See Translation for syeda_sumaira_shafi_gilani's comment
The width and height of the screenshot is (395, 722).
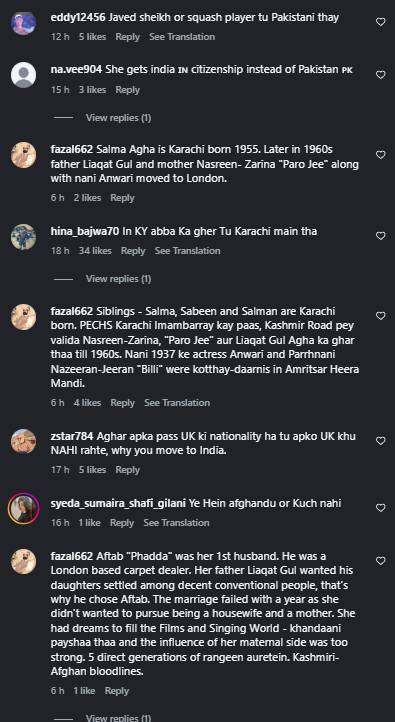click(x=176, y=523)
